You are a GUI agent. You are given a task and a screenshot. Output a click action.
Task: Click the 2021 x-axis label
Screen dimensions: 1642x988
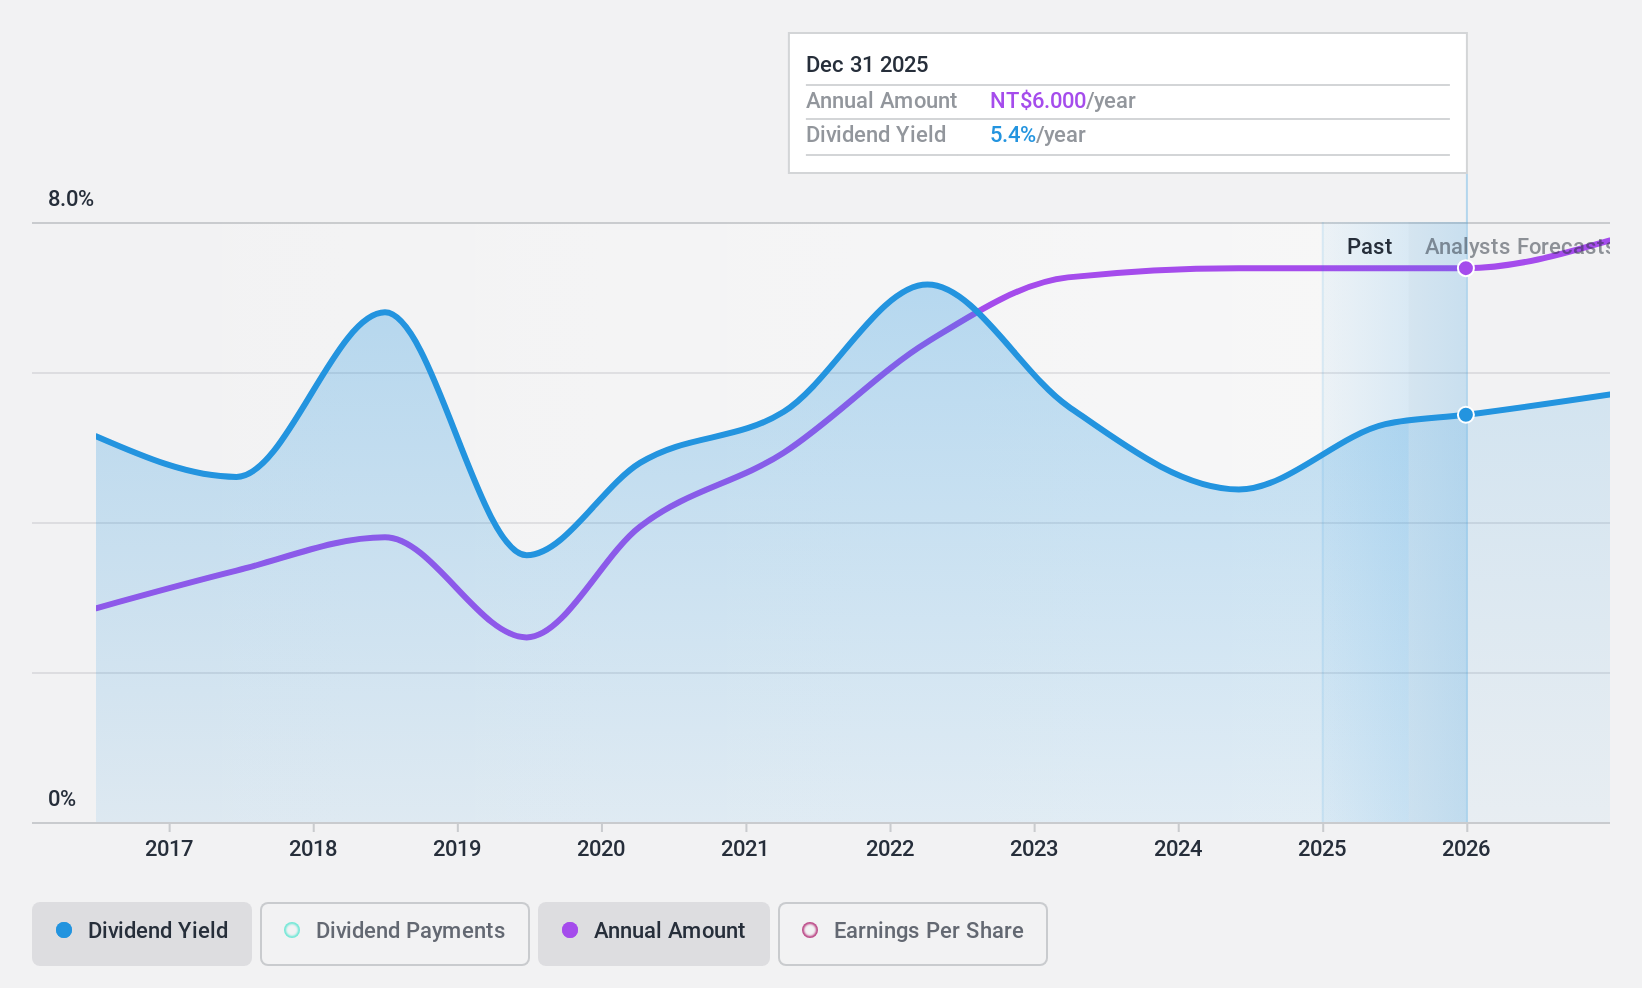click(x=745, y=848)
